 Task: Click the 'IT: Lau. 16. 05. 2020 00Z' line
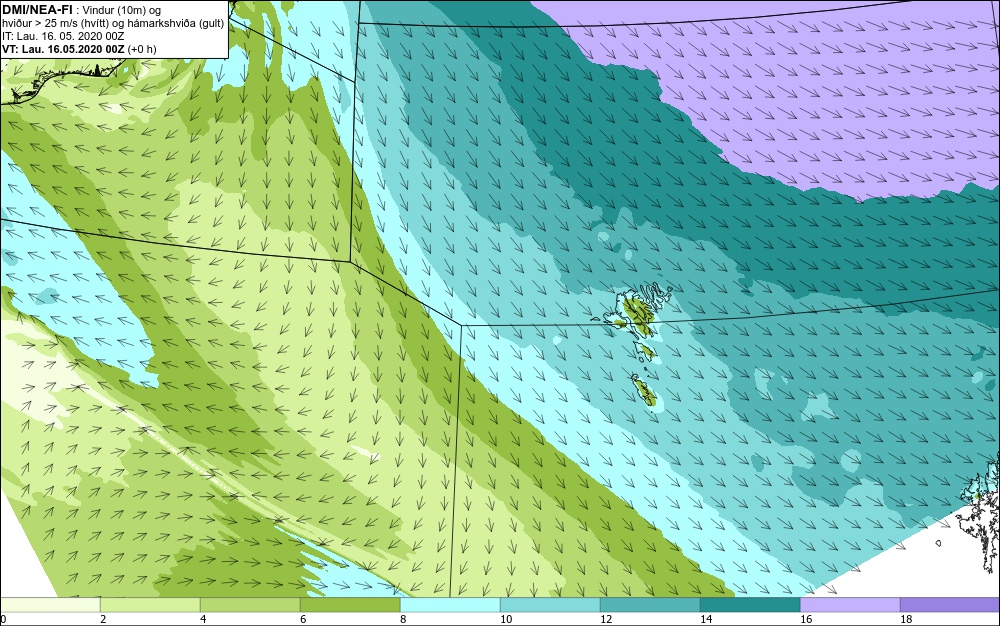[x=63, y=36]
